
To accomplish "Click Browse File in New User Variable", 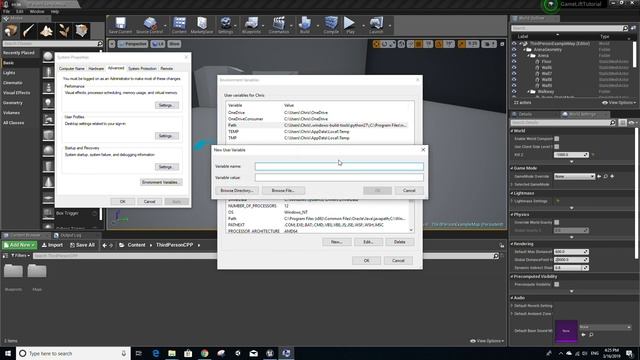I will pos(283,191).
